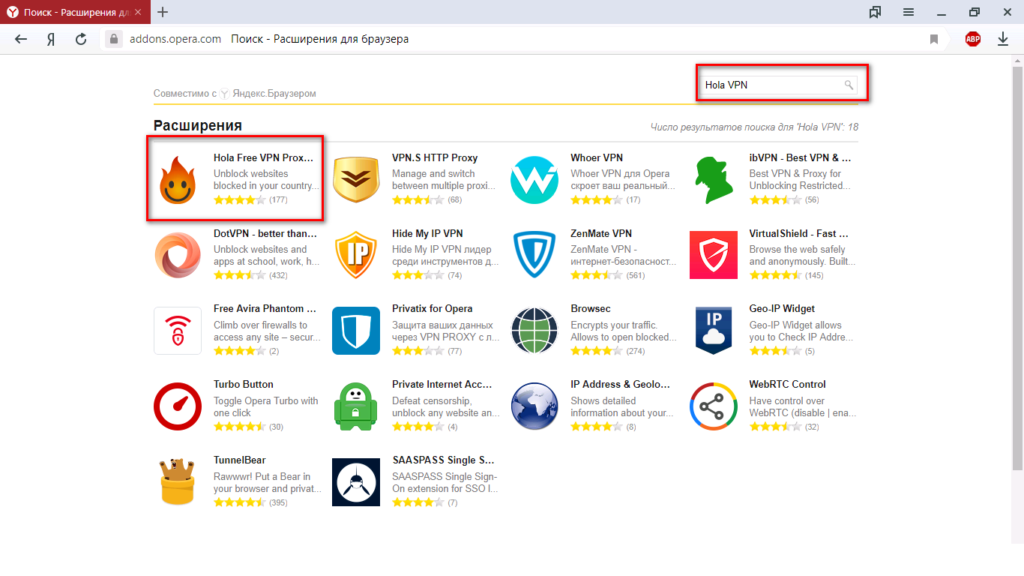Viewport: 1024px width, 576px height.
Task: Open the downloads arrow icon
Action: click(1003, 39)
